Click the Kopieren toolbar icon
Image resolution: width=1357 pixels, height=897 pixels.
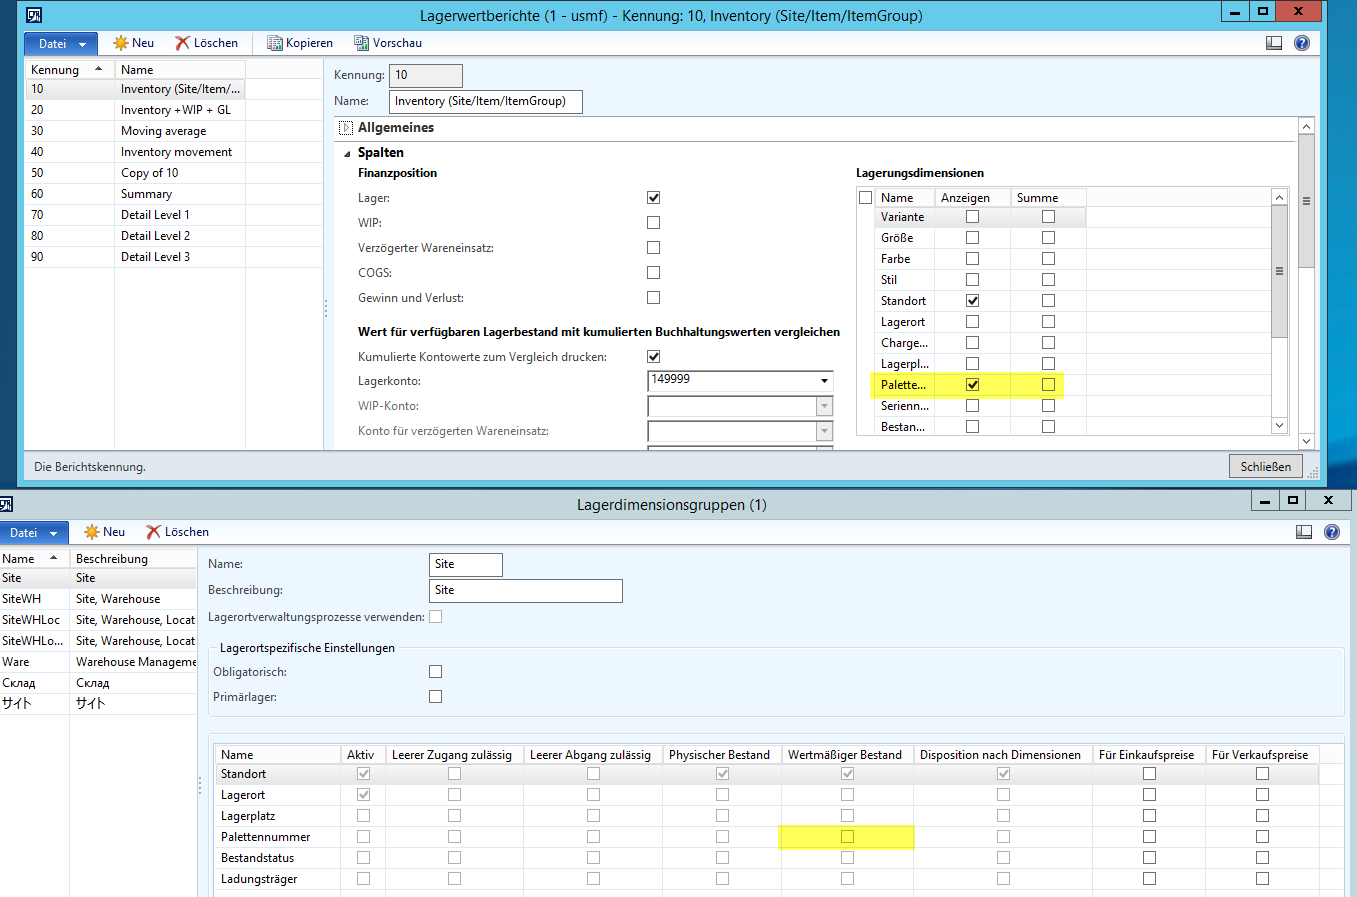point(274,43)
